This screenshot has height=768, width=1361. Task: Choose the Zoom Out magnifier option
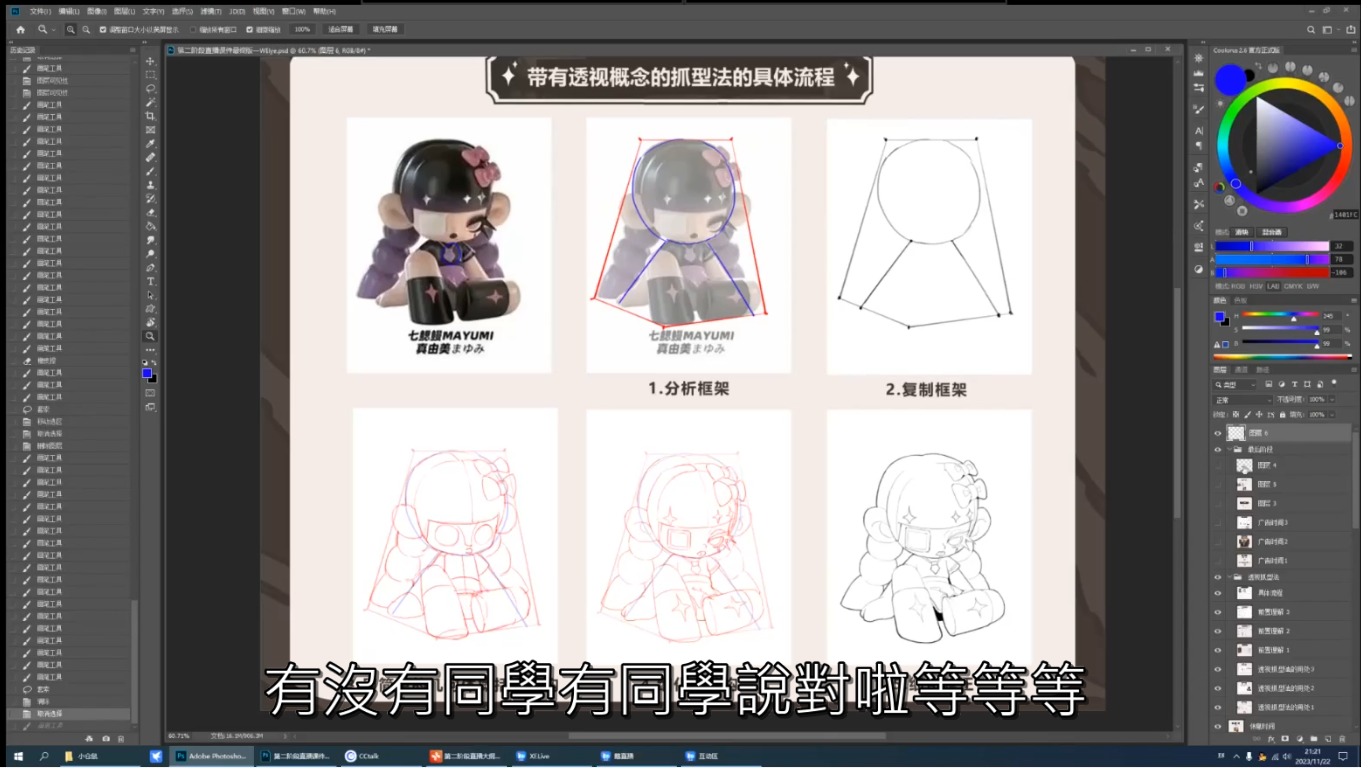(x=85, y=29)
